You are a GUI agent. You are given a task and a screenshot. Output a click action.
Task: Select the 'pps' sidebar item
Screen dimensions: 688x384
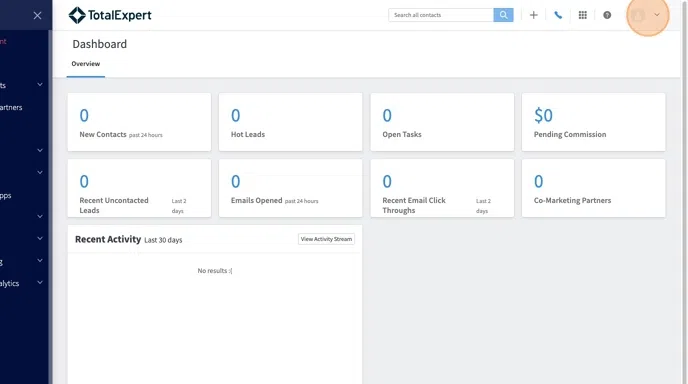[x=6, y=196]
